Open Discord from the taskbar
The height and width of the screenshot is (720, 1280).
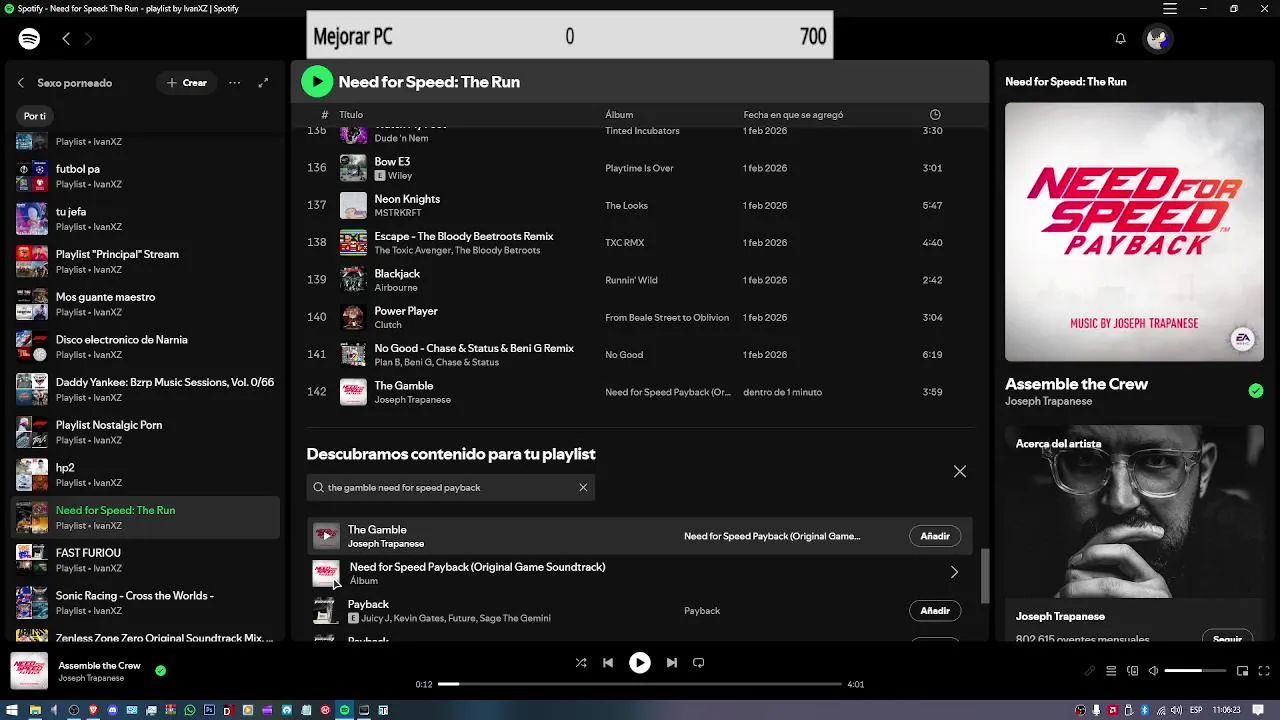coord(112,710)
